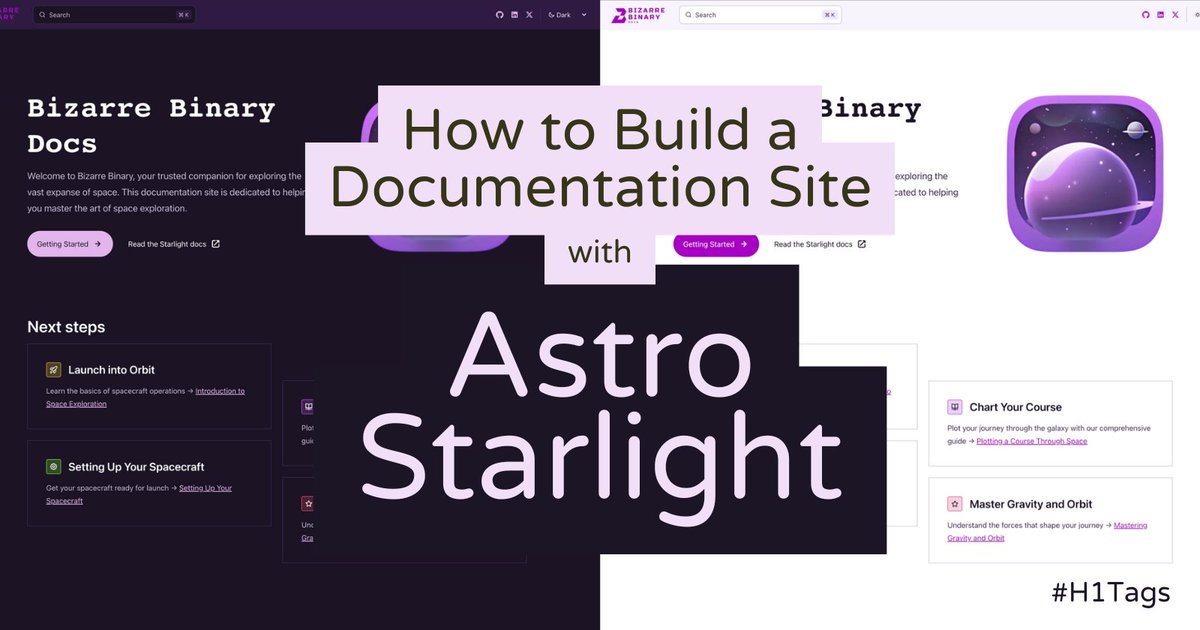
Task: Click the Chart Your Course card title
Action: [1015, 407]
